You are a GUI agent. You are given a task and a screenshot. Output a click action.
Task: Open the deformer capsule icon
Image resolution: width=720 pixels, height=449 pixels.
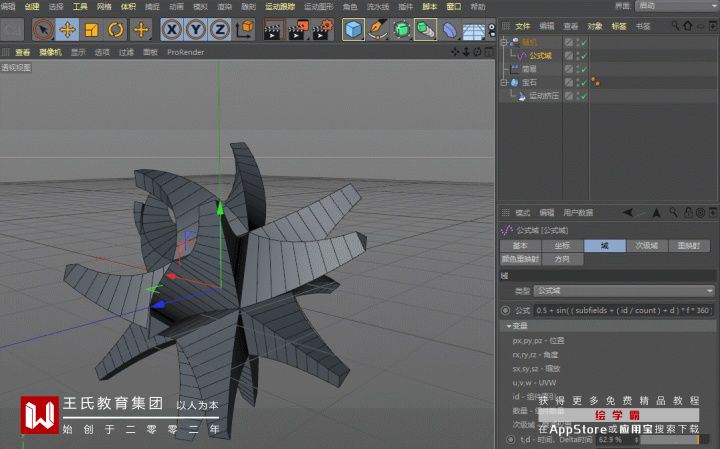point(450,30)
